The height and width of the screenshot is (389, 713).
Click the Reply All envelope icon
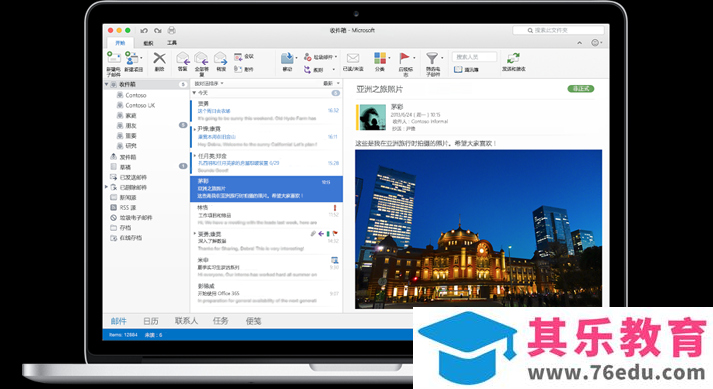(x=201, y=58)
